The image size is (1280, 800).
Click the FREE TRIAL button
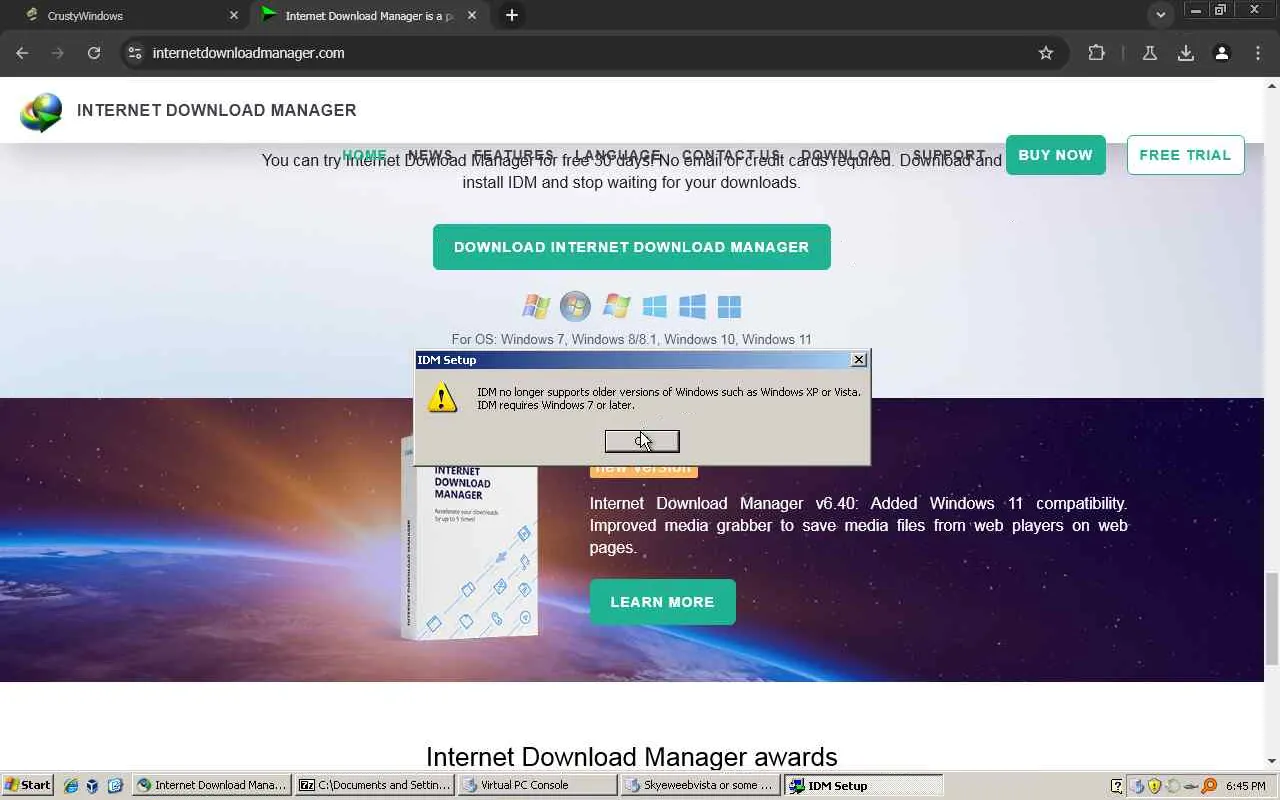tap(1185, 155)
